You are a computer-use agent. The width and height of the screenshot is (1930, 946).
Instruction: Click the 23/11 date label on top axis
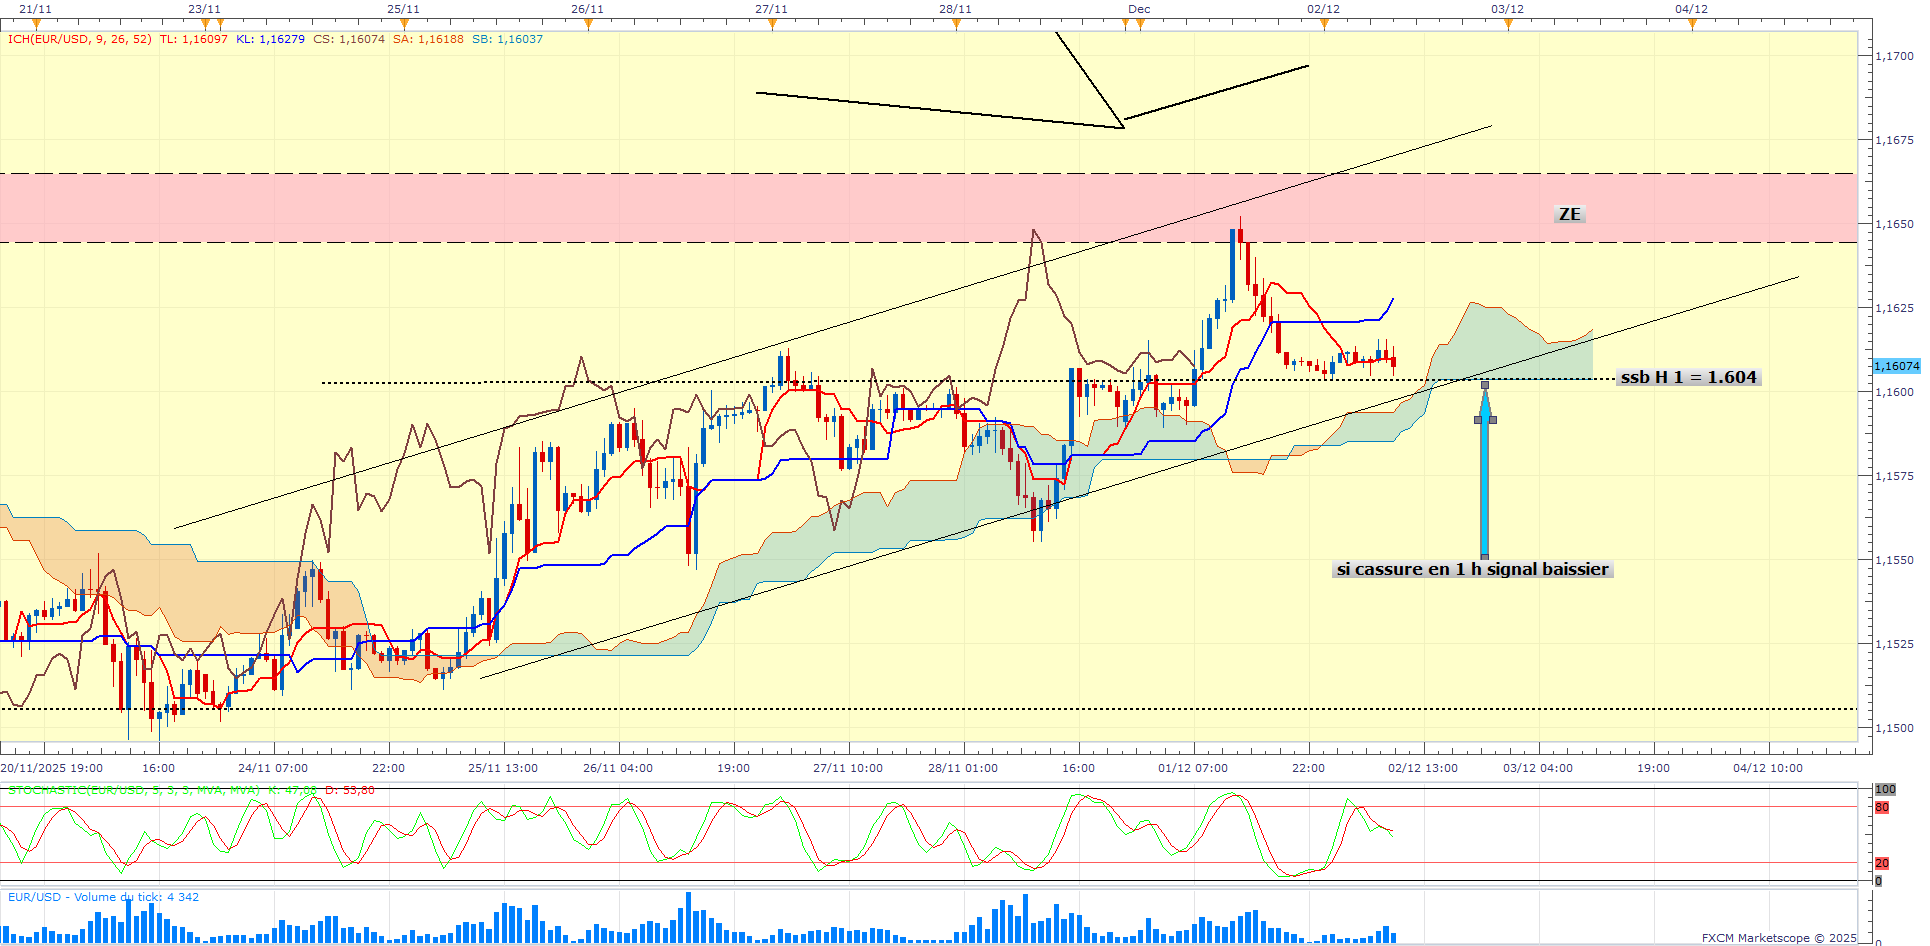pos(204,9)
